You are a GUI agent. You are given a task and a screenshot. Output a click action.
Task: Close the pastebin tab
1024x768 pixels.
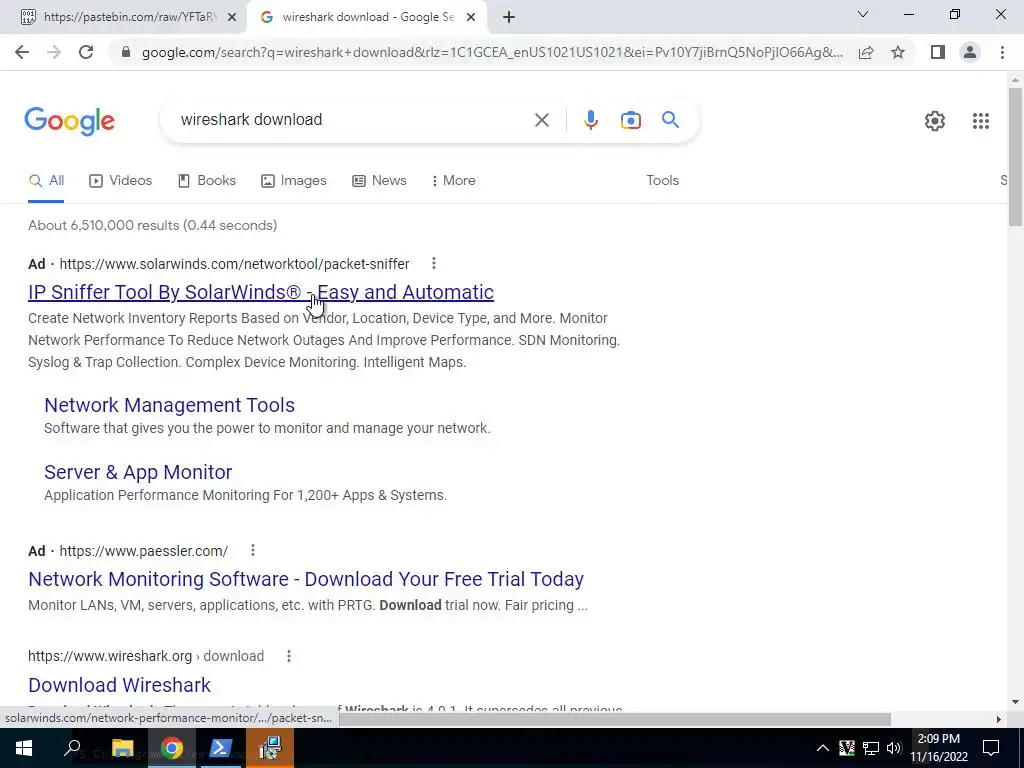tap(232, 18)
